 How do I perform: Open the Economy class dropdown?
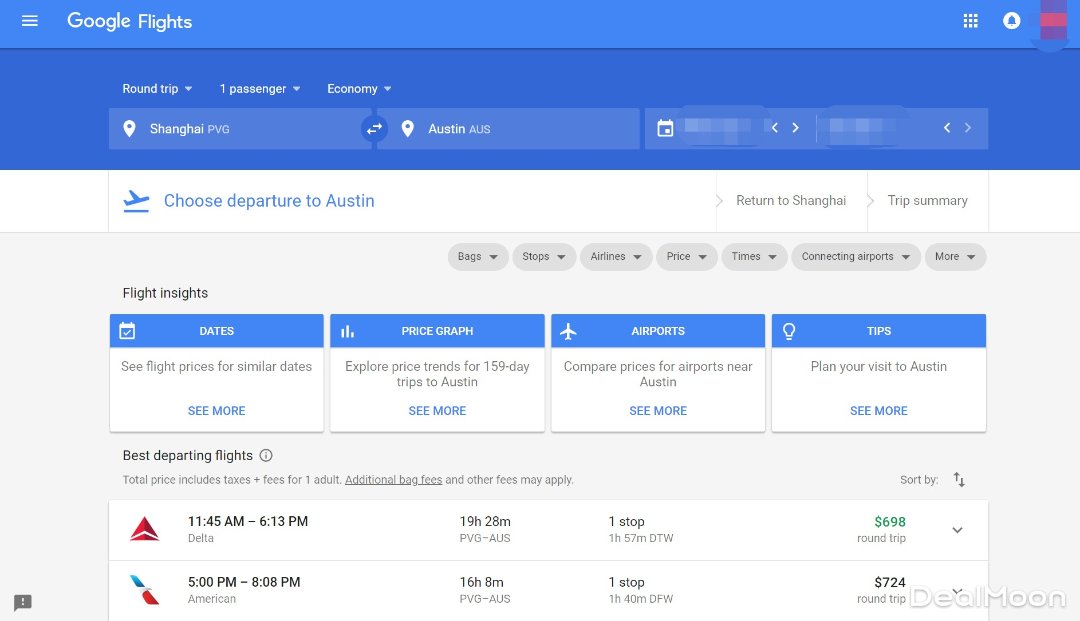click(359, 89)
